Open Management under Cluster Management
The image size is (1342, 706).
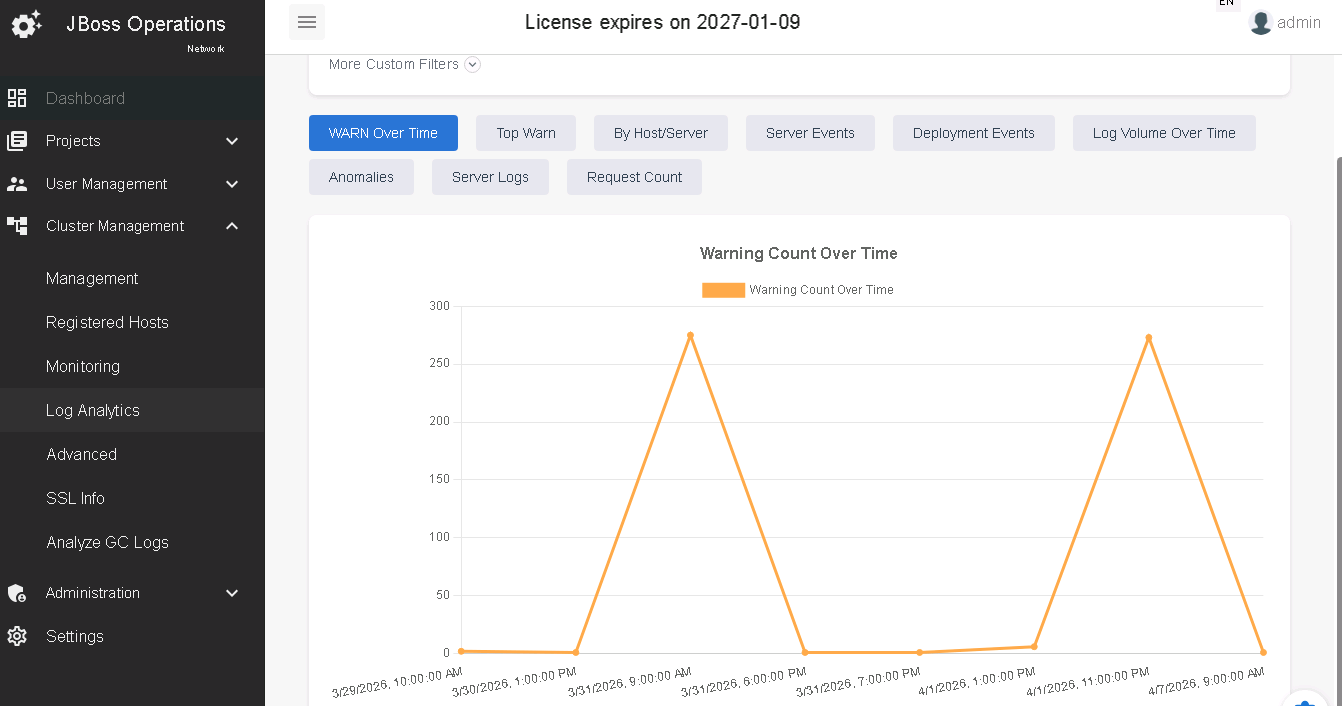pos(132,278)
